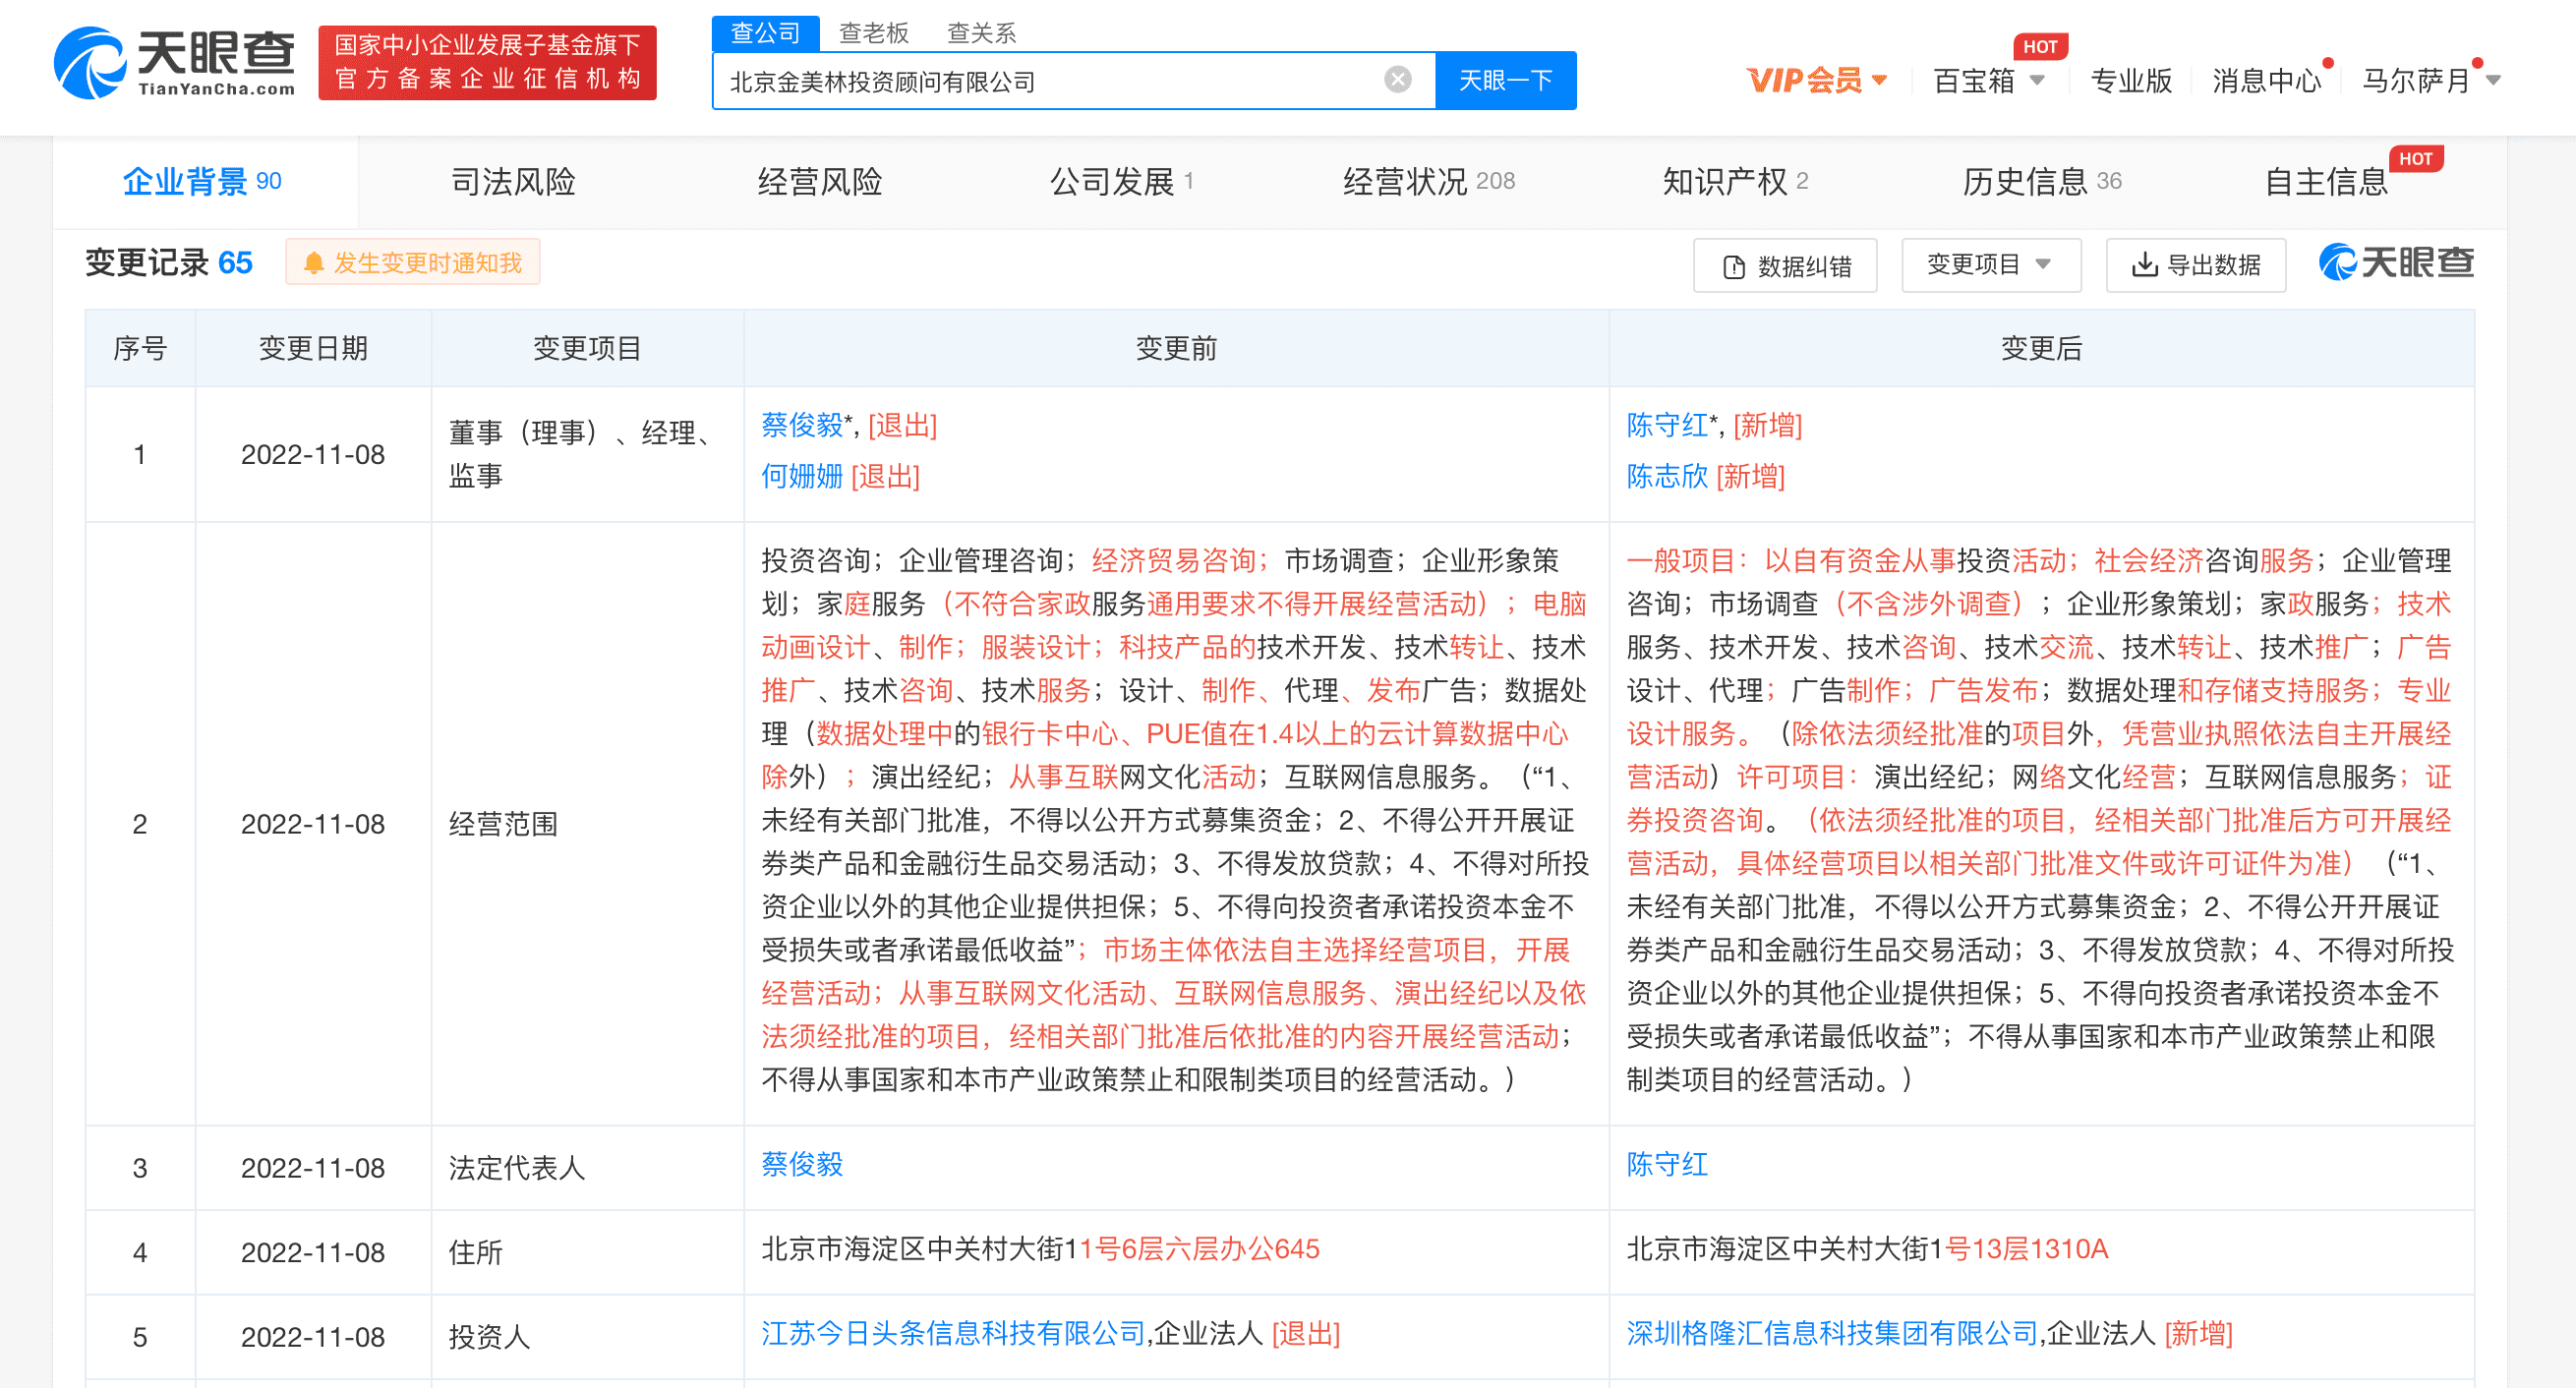Click the 发生变更时通知我 button
2576x1388 pixels.
click(x=413, y=263)
